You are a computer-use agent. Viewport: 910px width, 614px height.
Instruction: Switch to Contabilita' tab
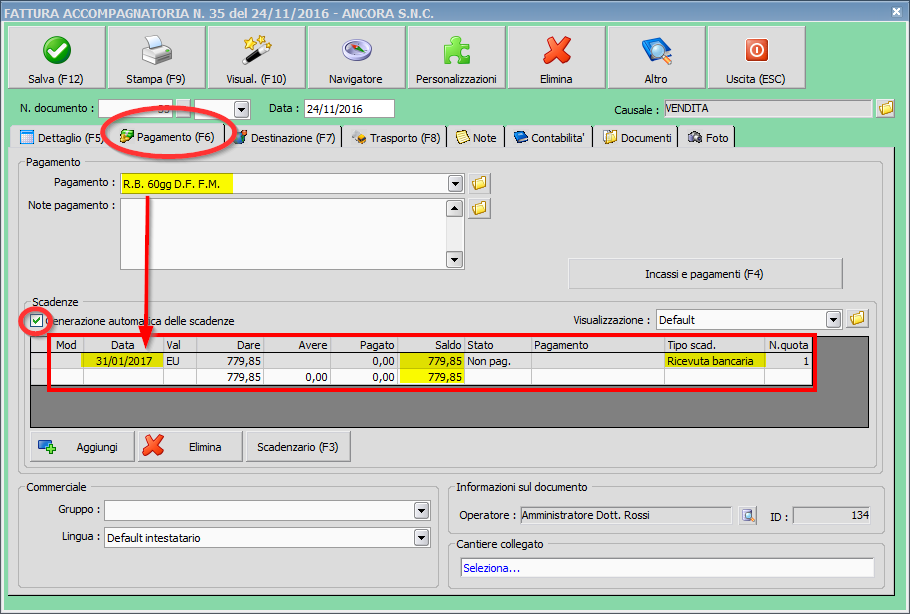coord(550,138)
